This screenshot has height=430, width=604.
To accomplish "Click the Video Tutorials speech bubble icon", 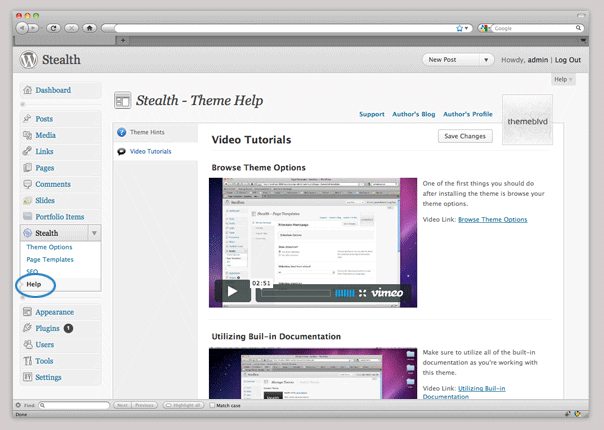I will tap(122, 151).
